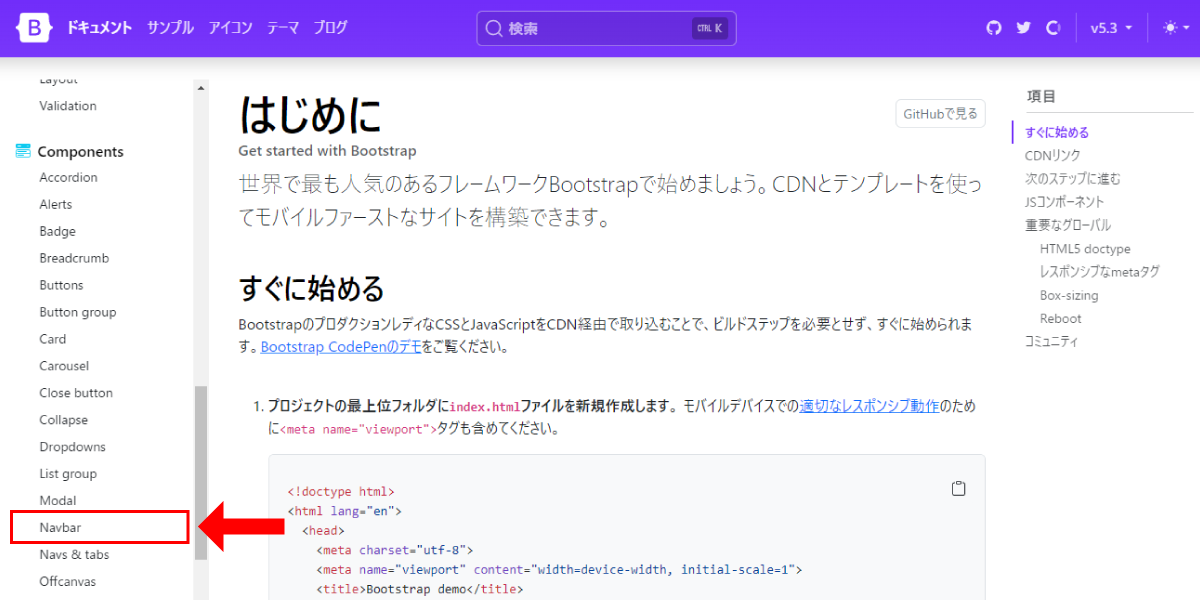The image size is (1200, 600).
Task: Click the sidebar scroll-up arrow
Action: coord(201,88)
